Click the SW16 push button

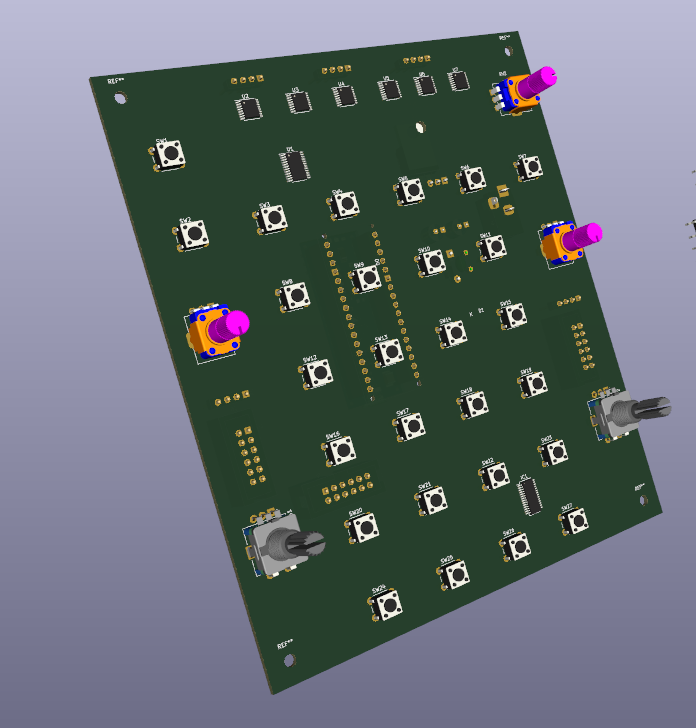(x=341, y=450)
